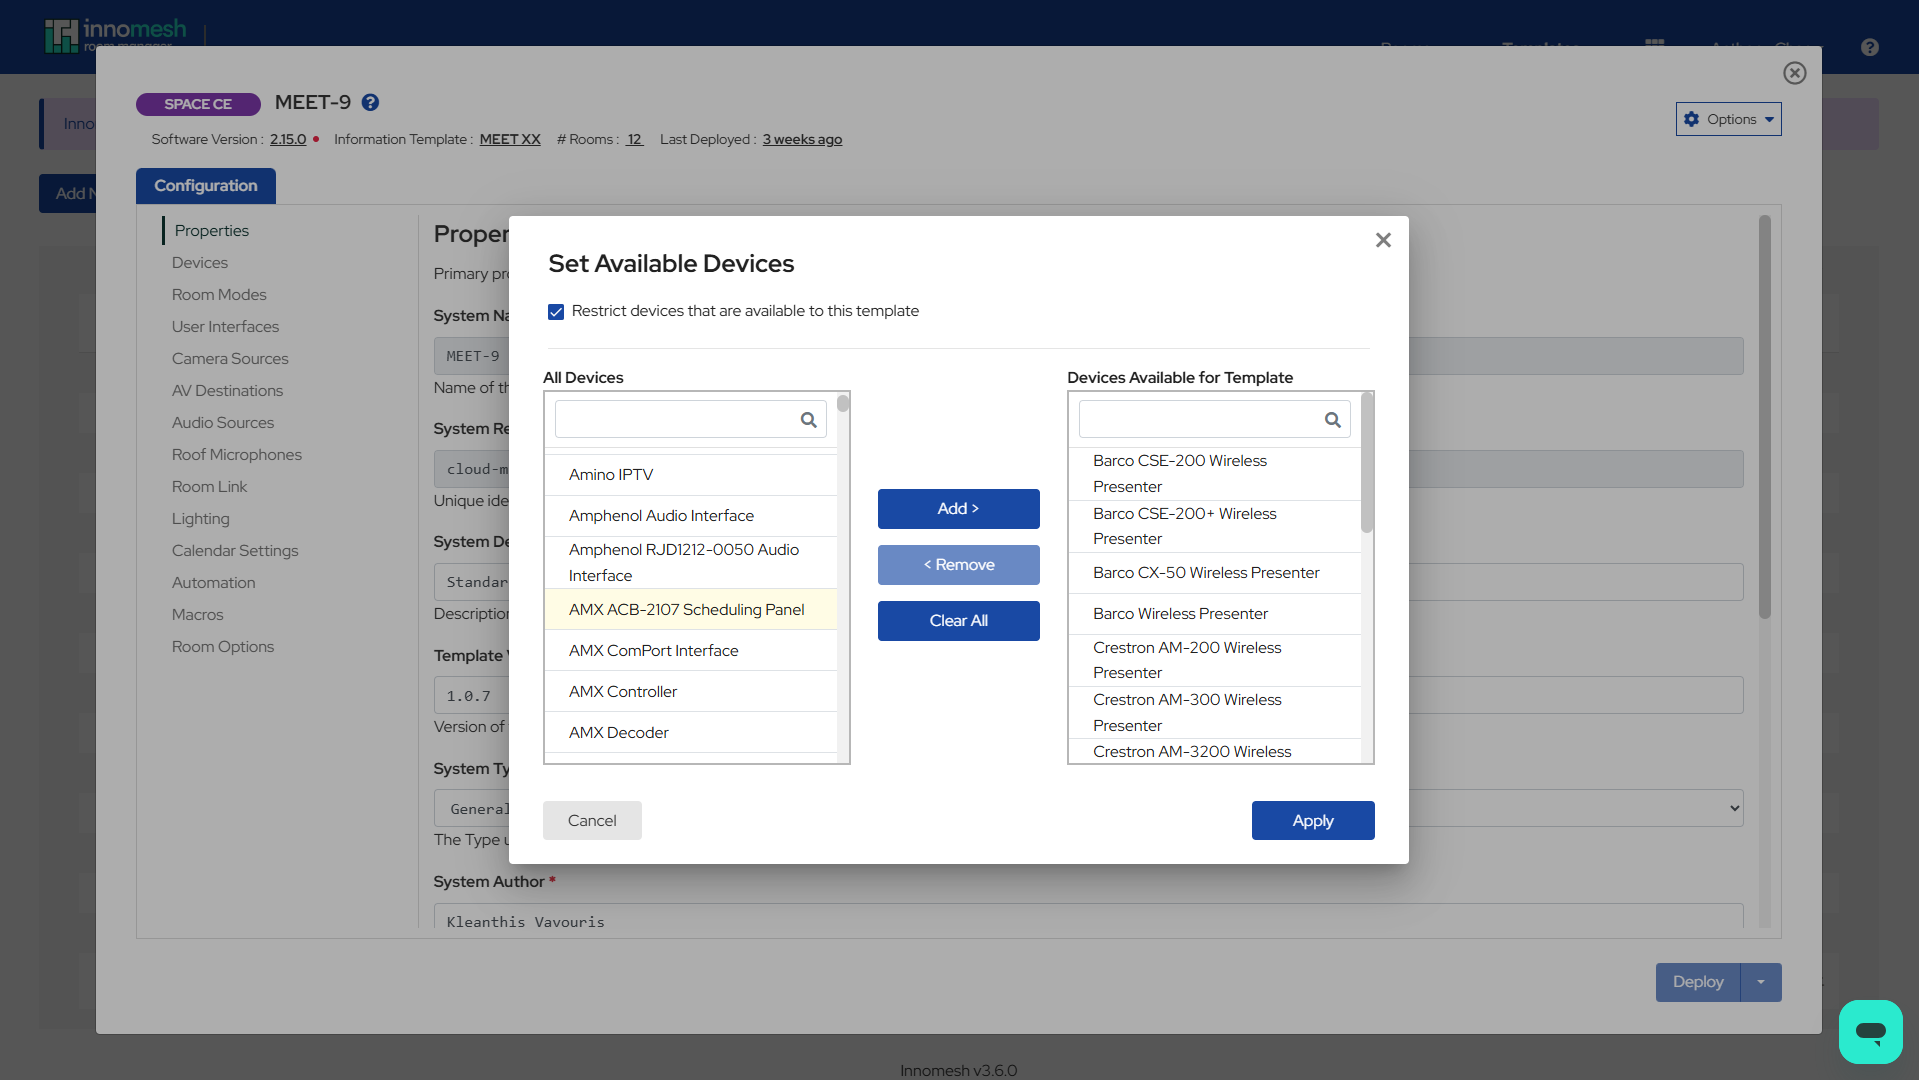The height and width of the screenshot is (1080, 1919).
Task: Select Devices in the configuration sidebar
Action: (199, 262)
